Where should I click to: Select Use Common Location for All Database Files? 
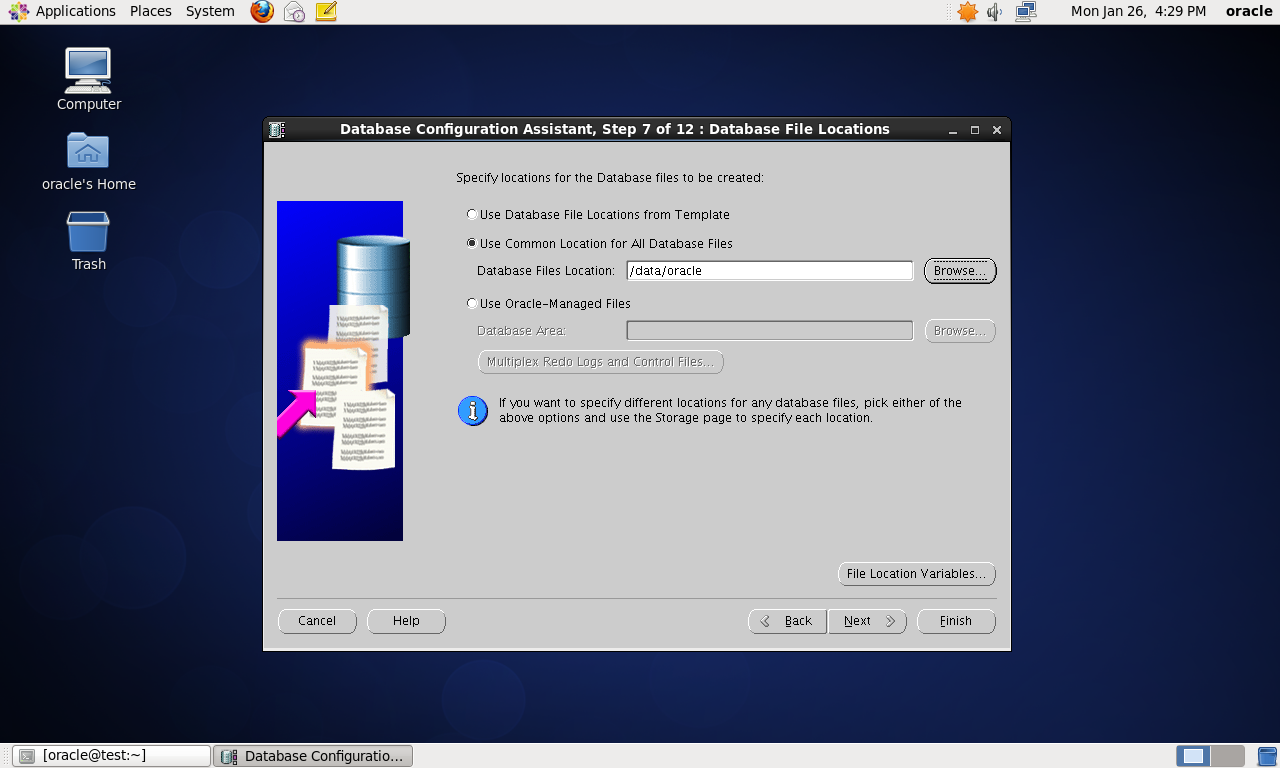pyautogui.click(x=600, y=244)
